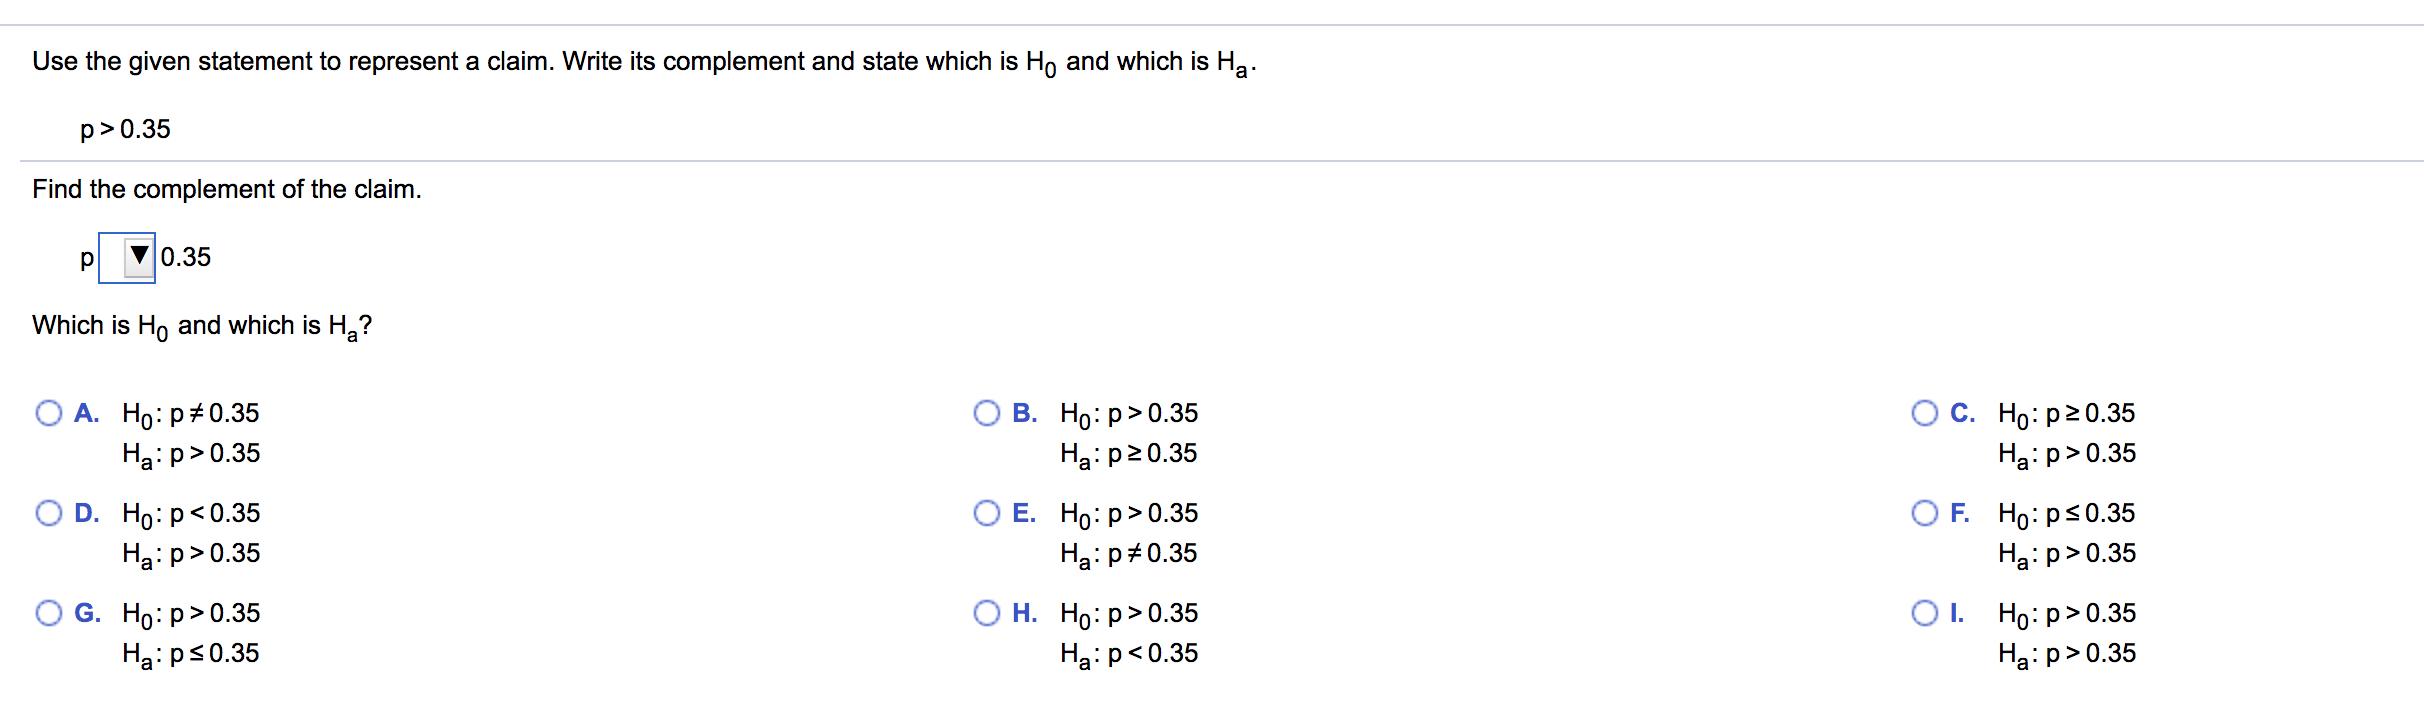2424x704 pixels.
Task: Select answer choice C with H0: p ≥ 0.35
Action: tap(1925, 412)
